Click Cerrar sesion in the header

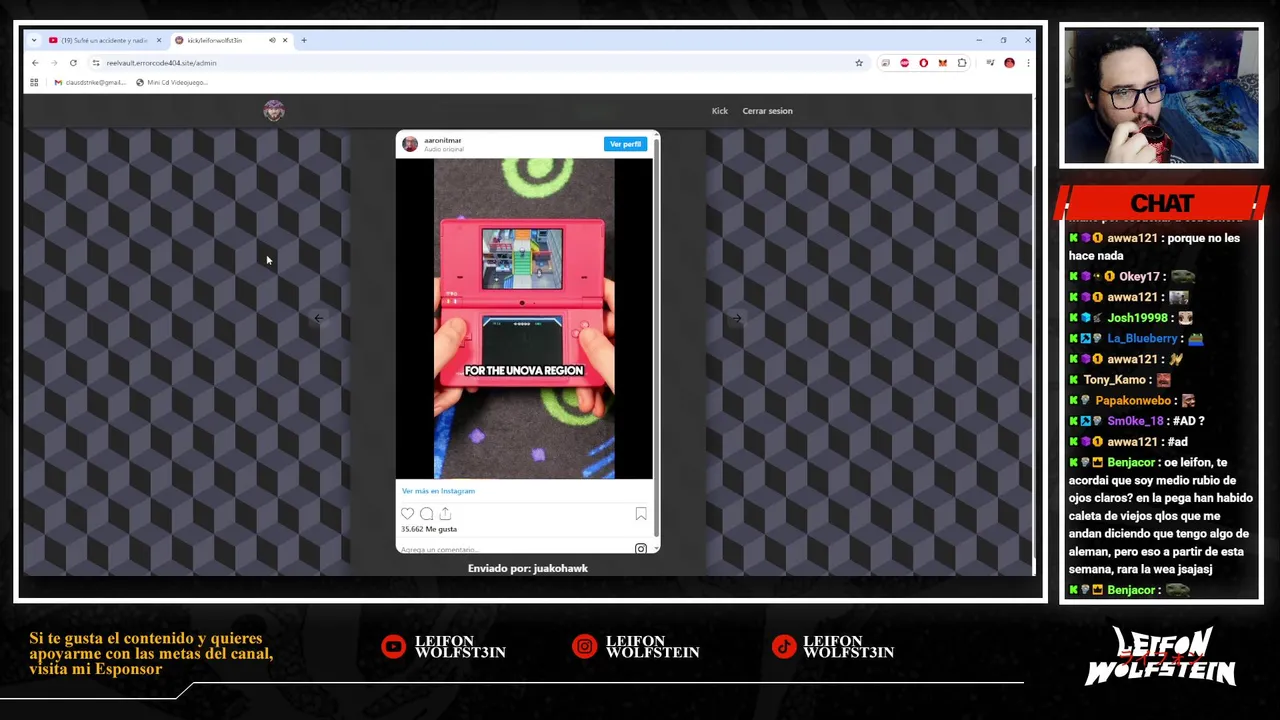point(767,111)
